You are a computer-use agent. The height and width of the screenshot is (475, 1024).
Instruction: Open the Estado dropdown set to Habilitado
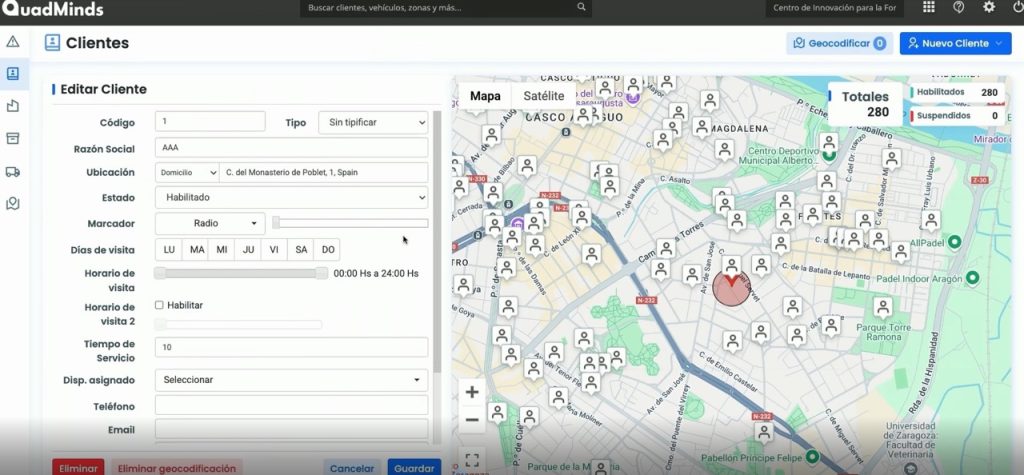[291, 198]
